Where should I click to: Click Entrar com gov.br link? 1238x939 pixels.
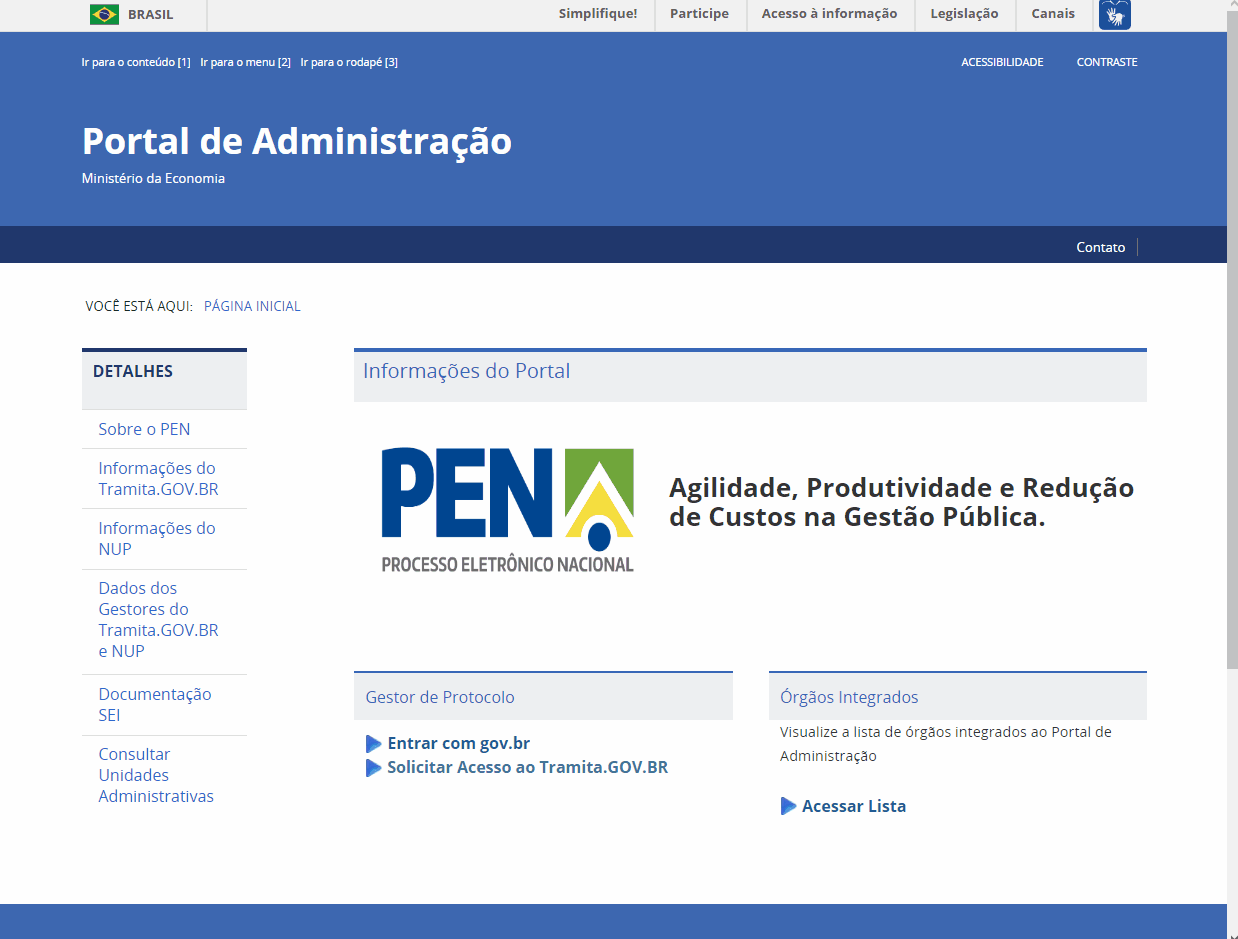[x=458, y=744]
